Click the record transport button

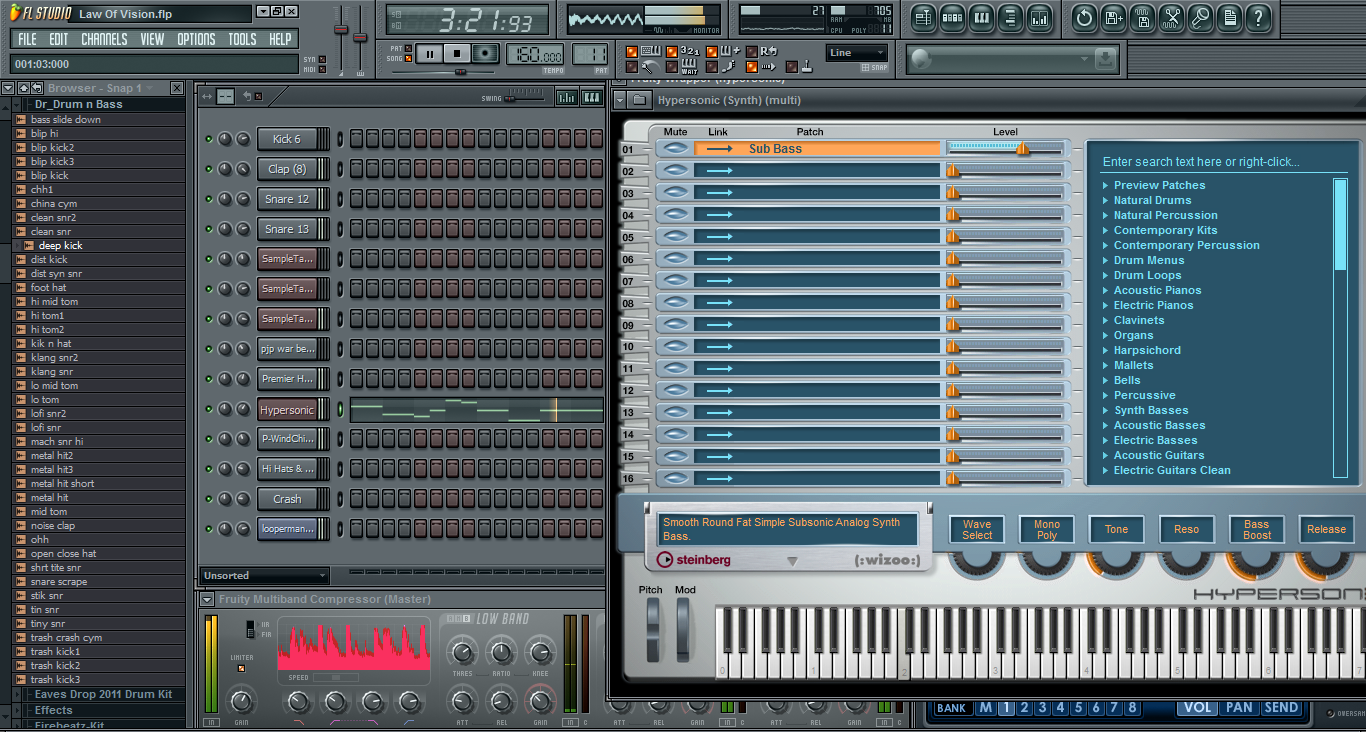(486, 54)
